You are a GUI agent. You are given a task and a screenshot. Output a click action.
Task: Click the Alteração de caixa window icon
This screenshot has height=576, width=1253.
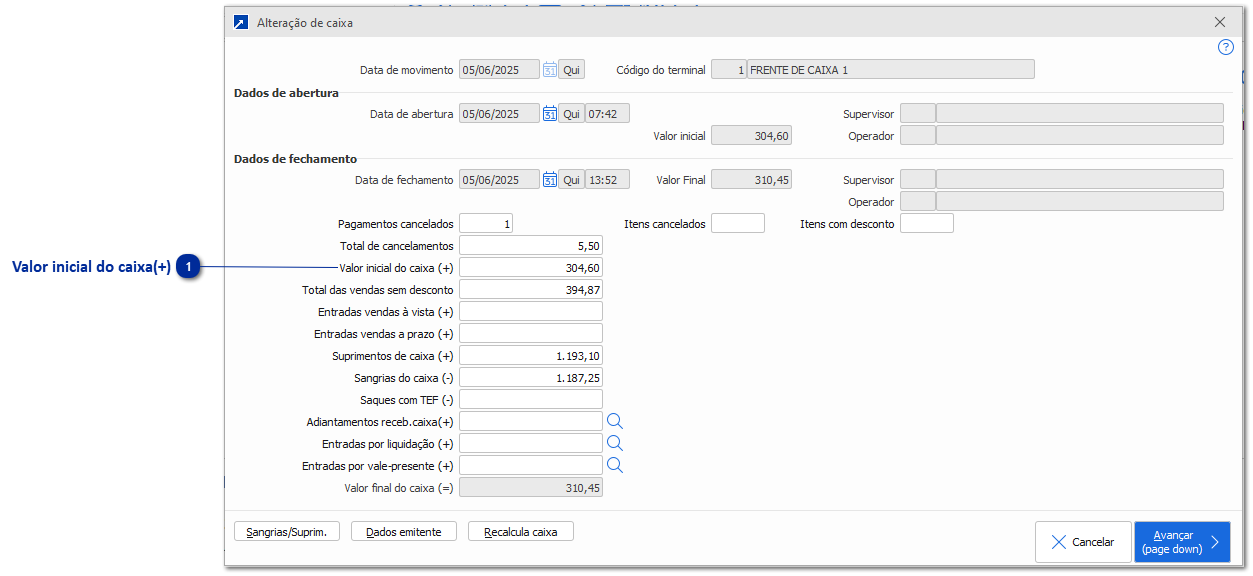[241, 22]
